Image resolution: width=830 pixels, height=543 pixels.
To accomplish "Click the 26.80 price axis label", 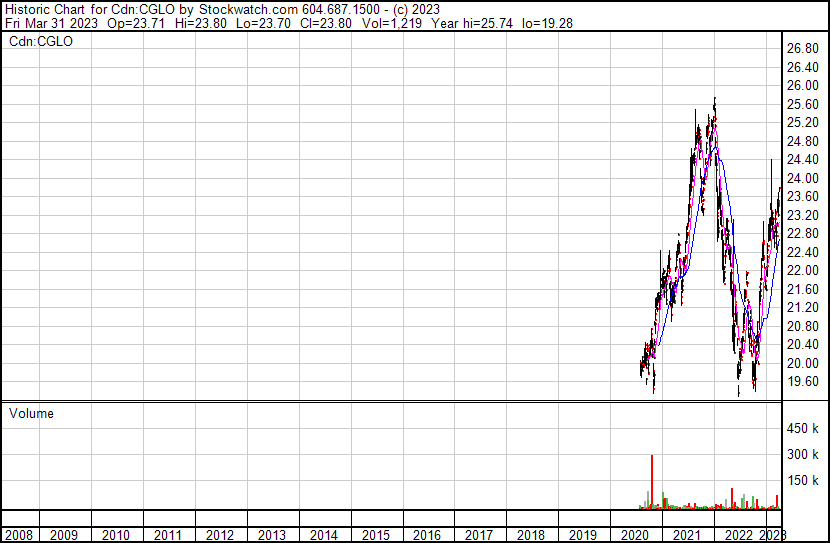I will coord(803,48).
